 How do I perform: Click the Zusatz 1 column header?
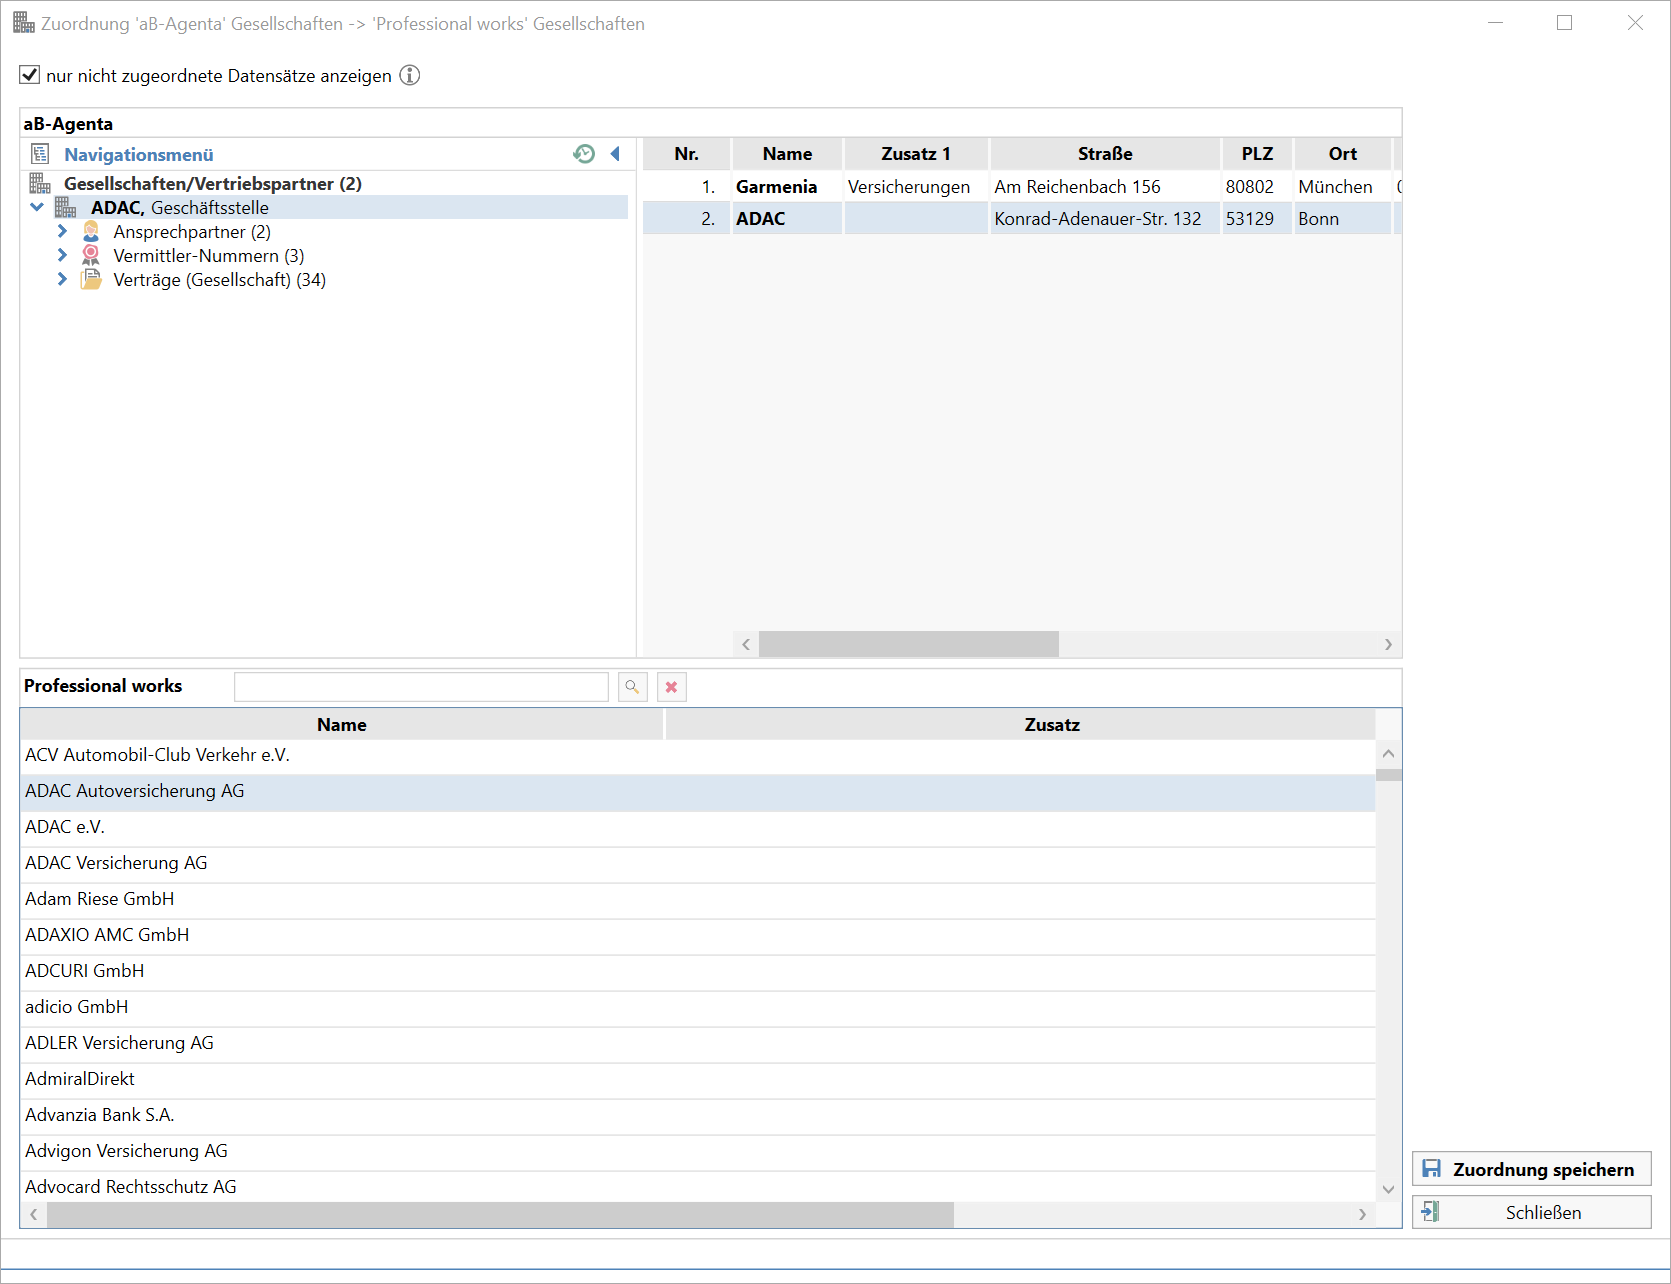[916, 154]
